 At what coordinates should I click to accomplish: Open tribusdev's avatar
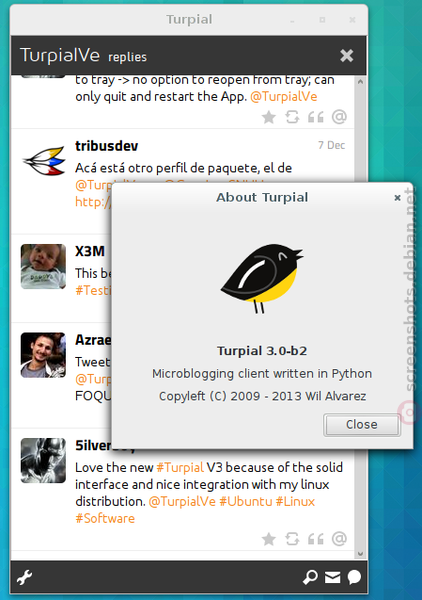pos(43,161)
